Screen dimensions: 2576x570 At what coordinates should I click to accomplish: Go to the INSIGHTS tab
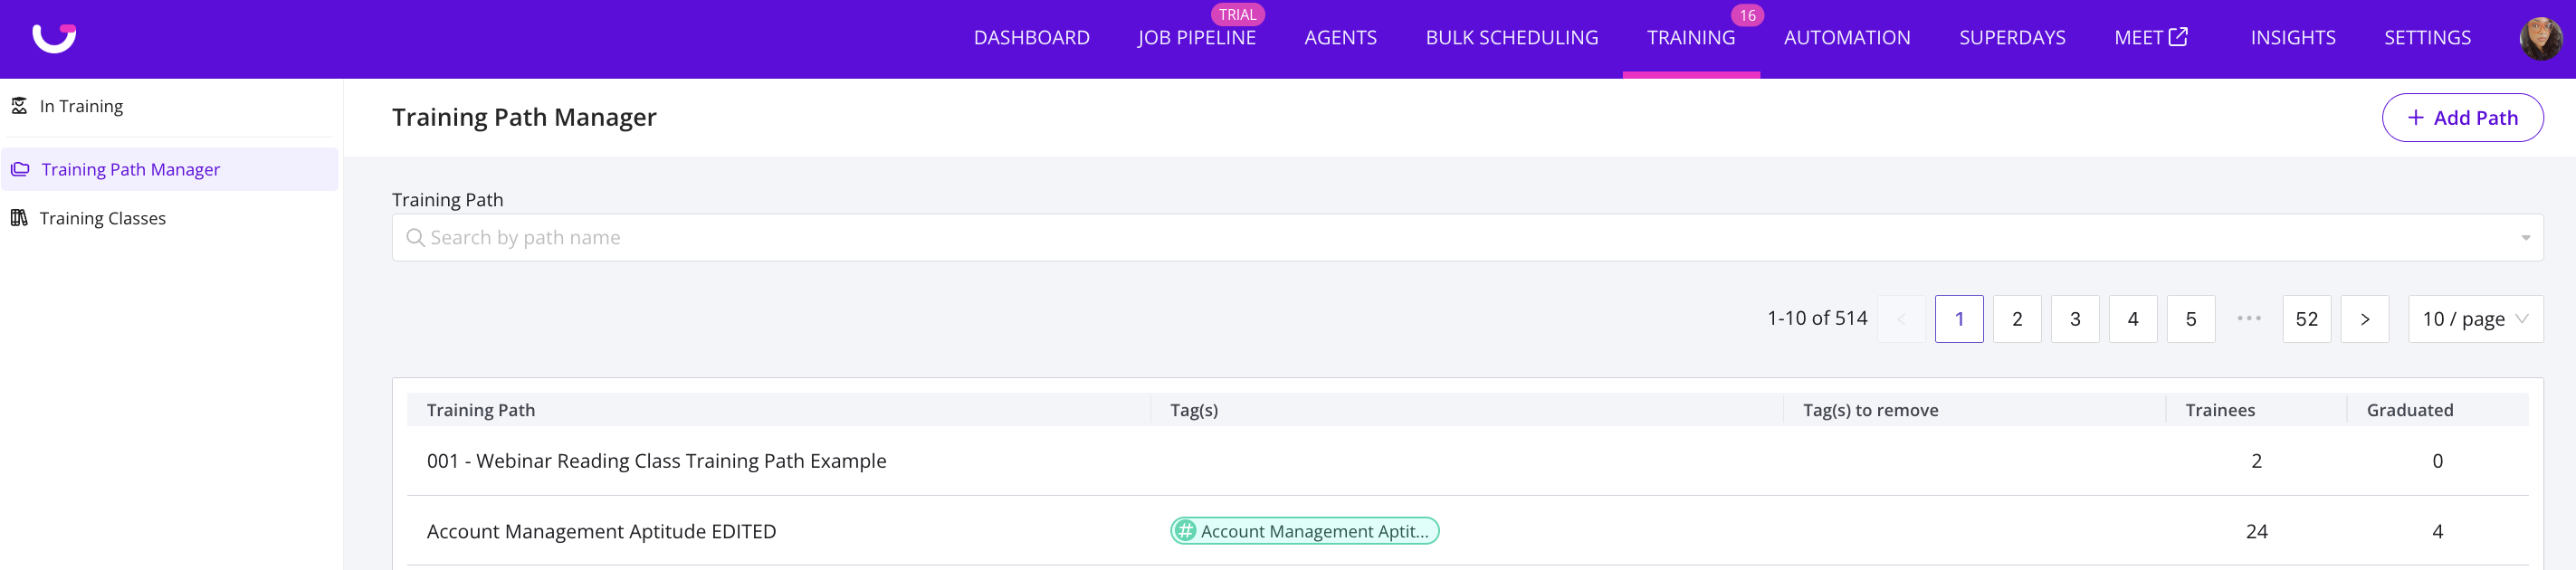[x=2292, y=38]
